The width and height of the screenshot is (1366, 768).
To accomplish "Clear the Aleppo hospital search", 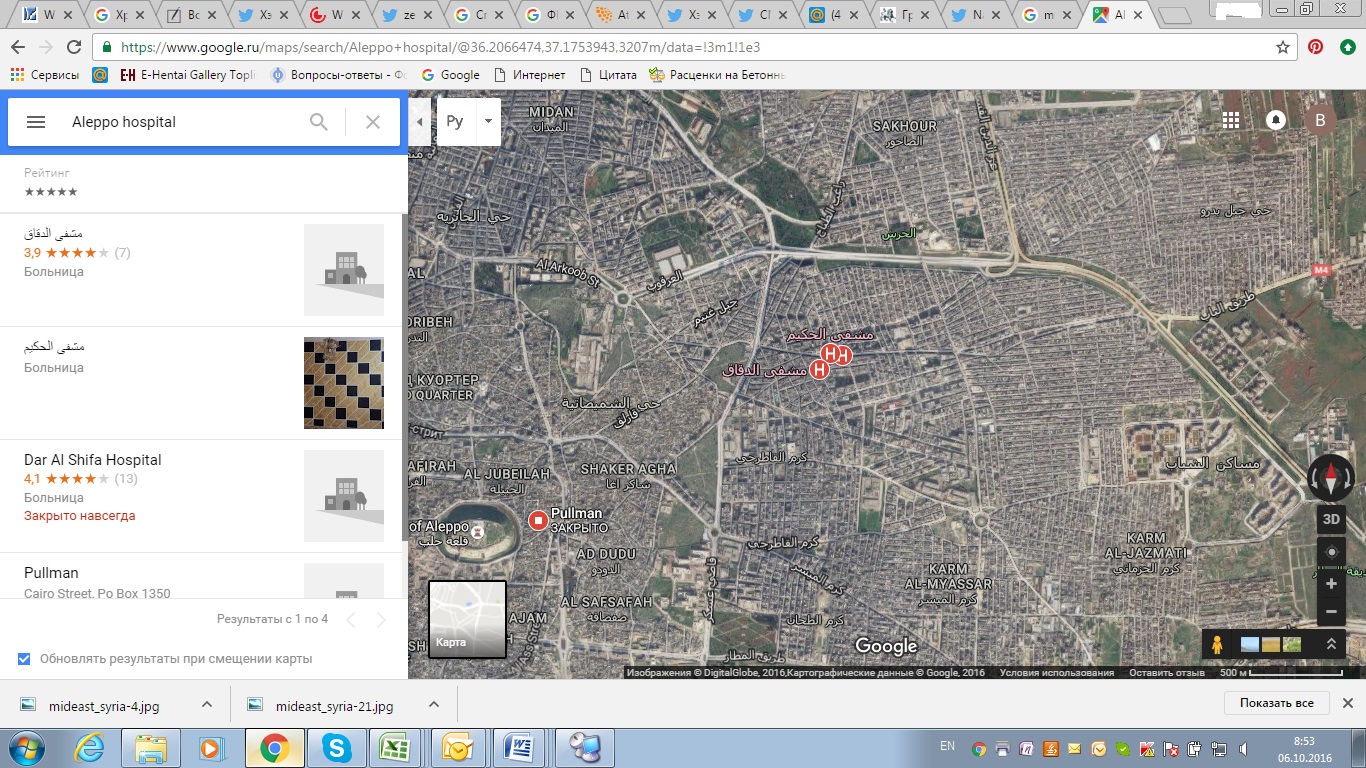I will coord(373,122).
